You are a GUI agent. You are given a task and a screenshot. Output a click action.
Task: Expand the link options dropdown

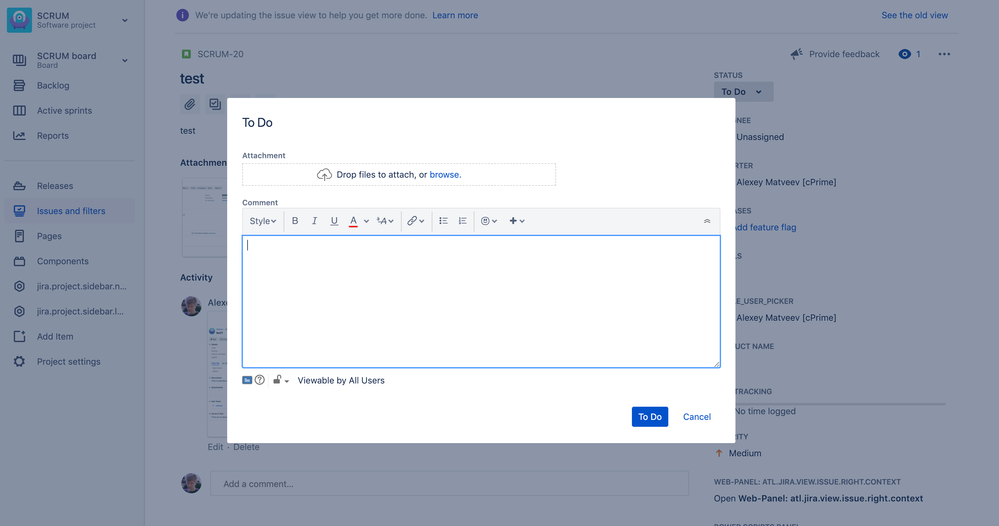(415, 221)
